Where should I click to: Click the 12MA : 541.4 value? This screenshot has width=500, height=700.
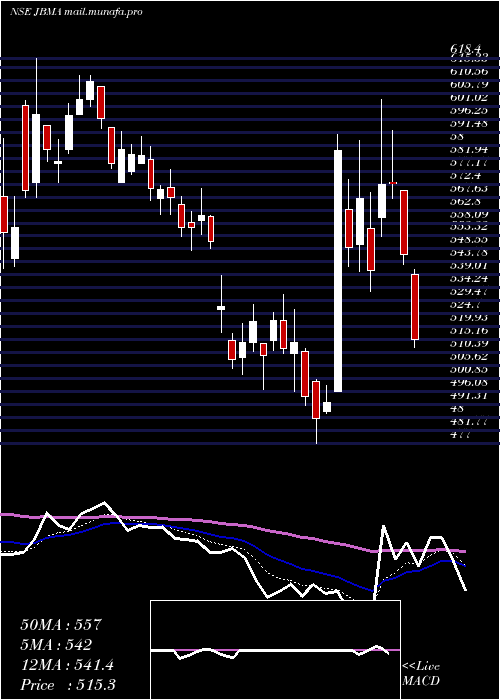(67, 665)
